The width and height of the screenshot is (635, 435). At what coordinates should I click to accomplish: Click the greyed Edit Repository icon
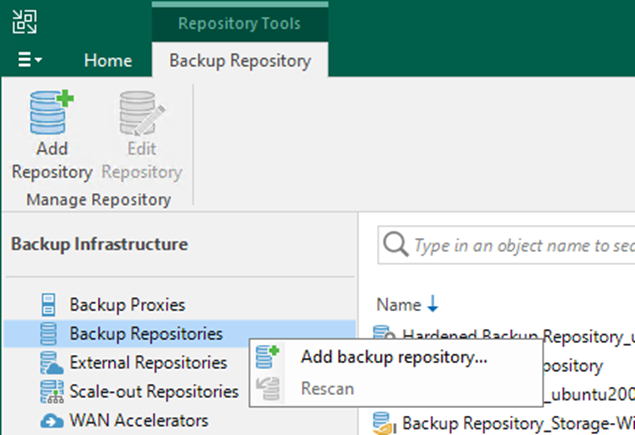142,113
